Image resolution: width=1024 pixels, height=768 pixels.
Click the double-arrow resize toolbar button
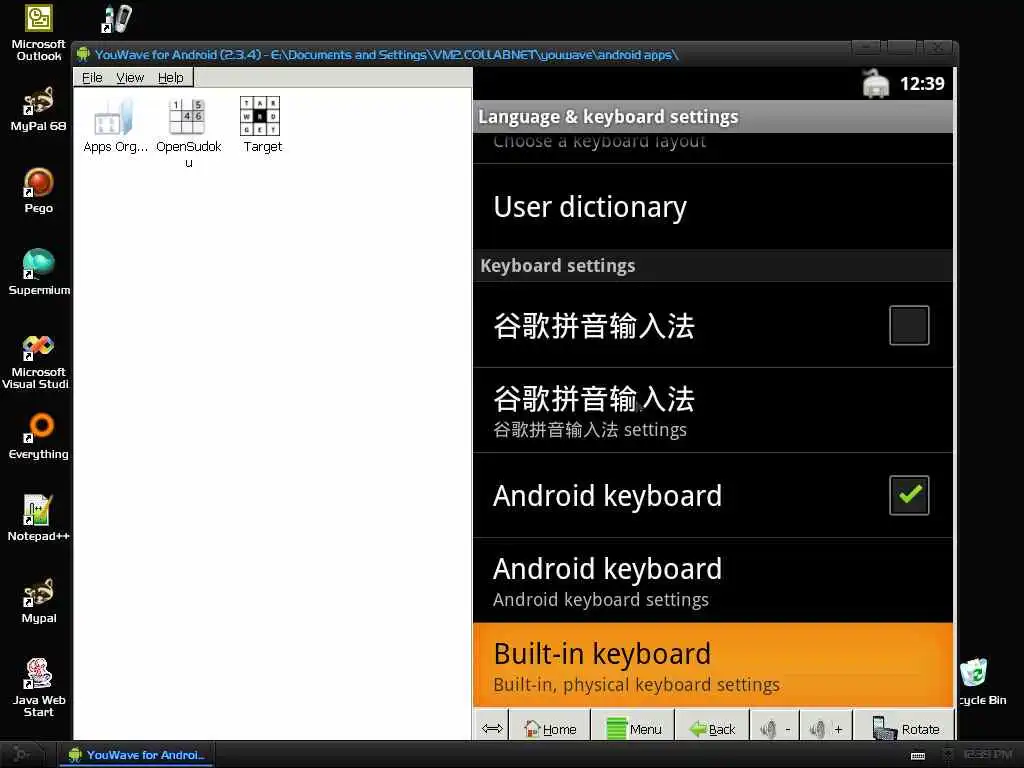tap(492, 728)
